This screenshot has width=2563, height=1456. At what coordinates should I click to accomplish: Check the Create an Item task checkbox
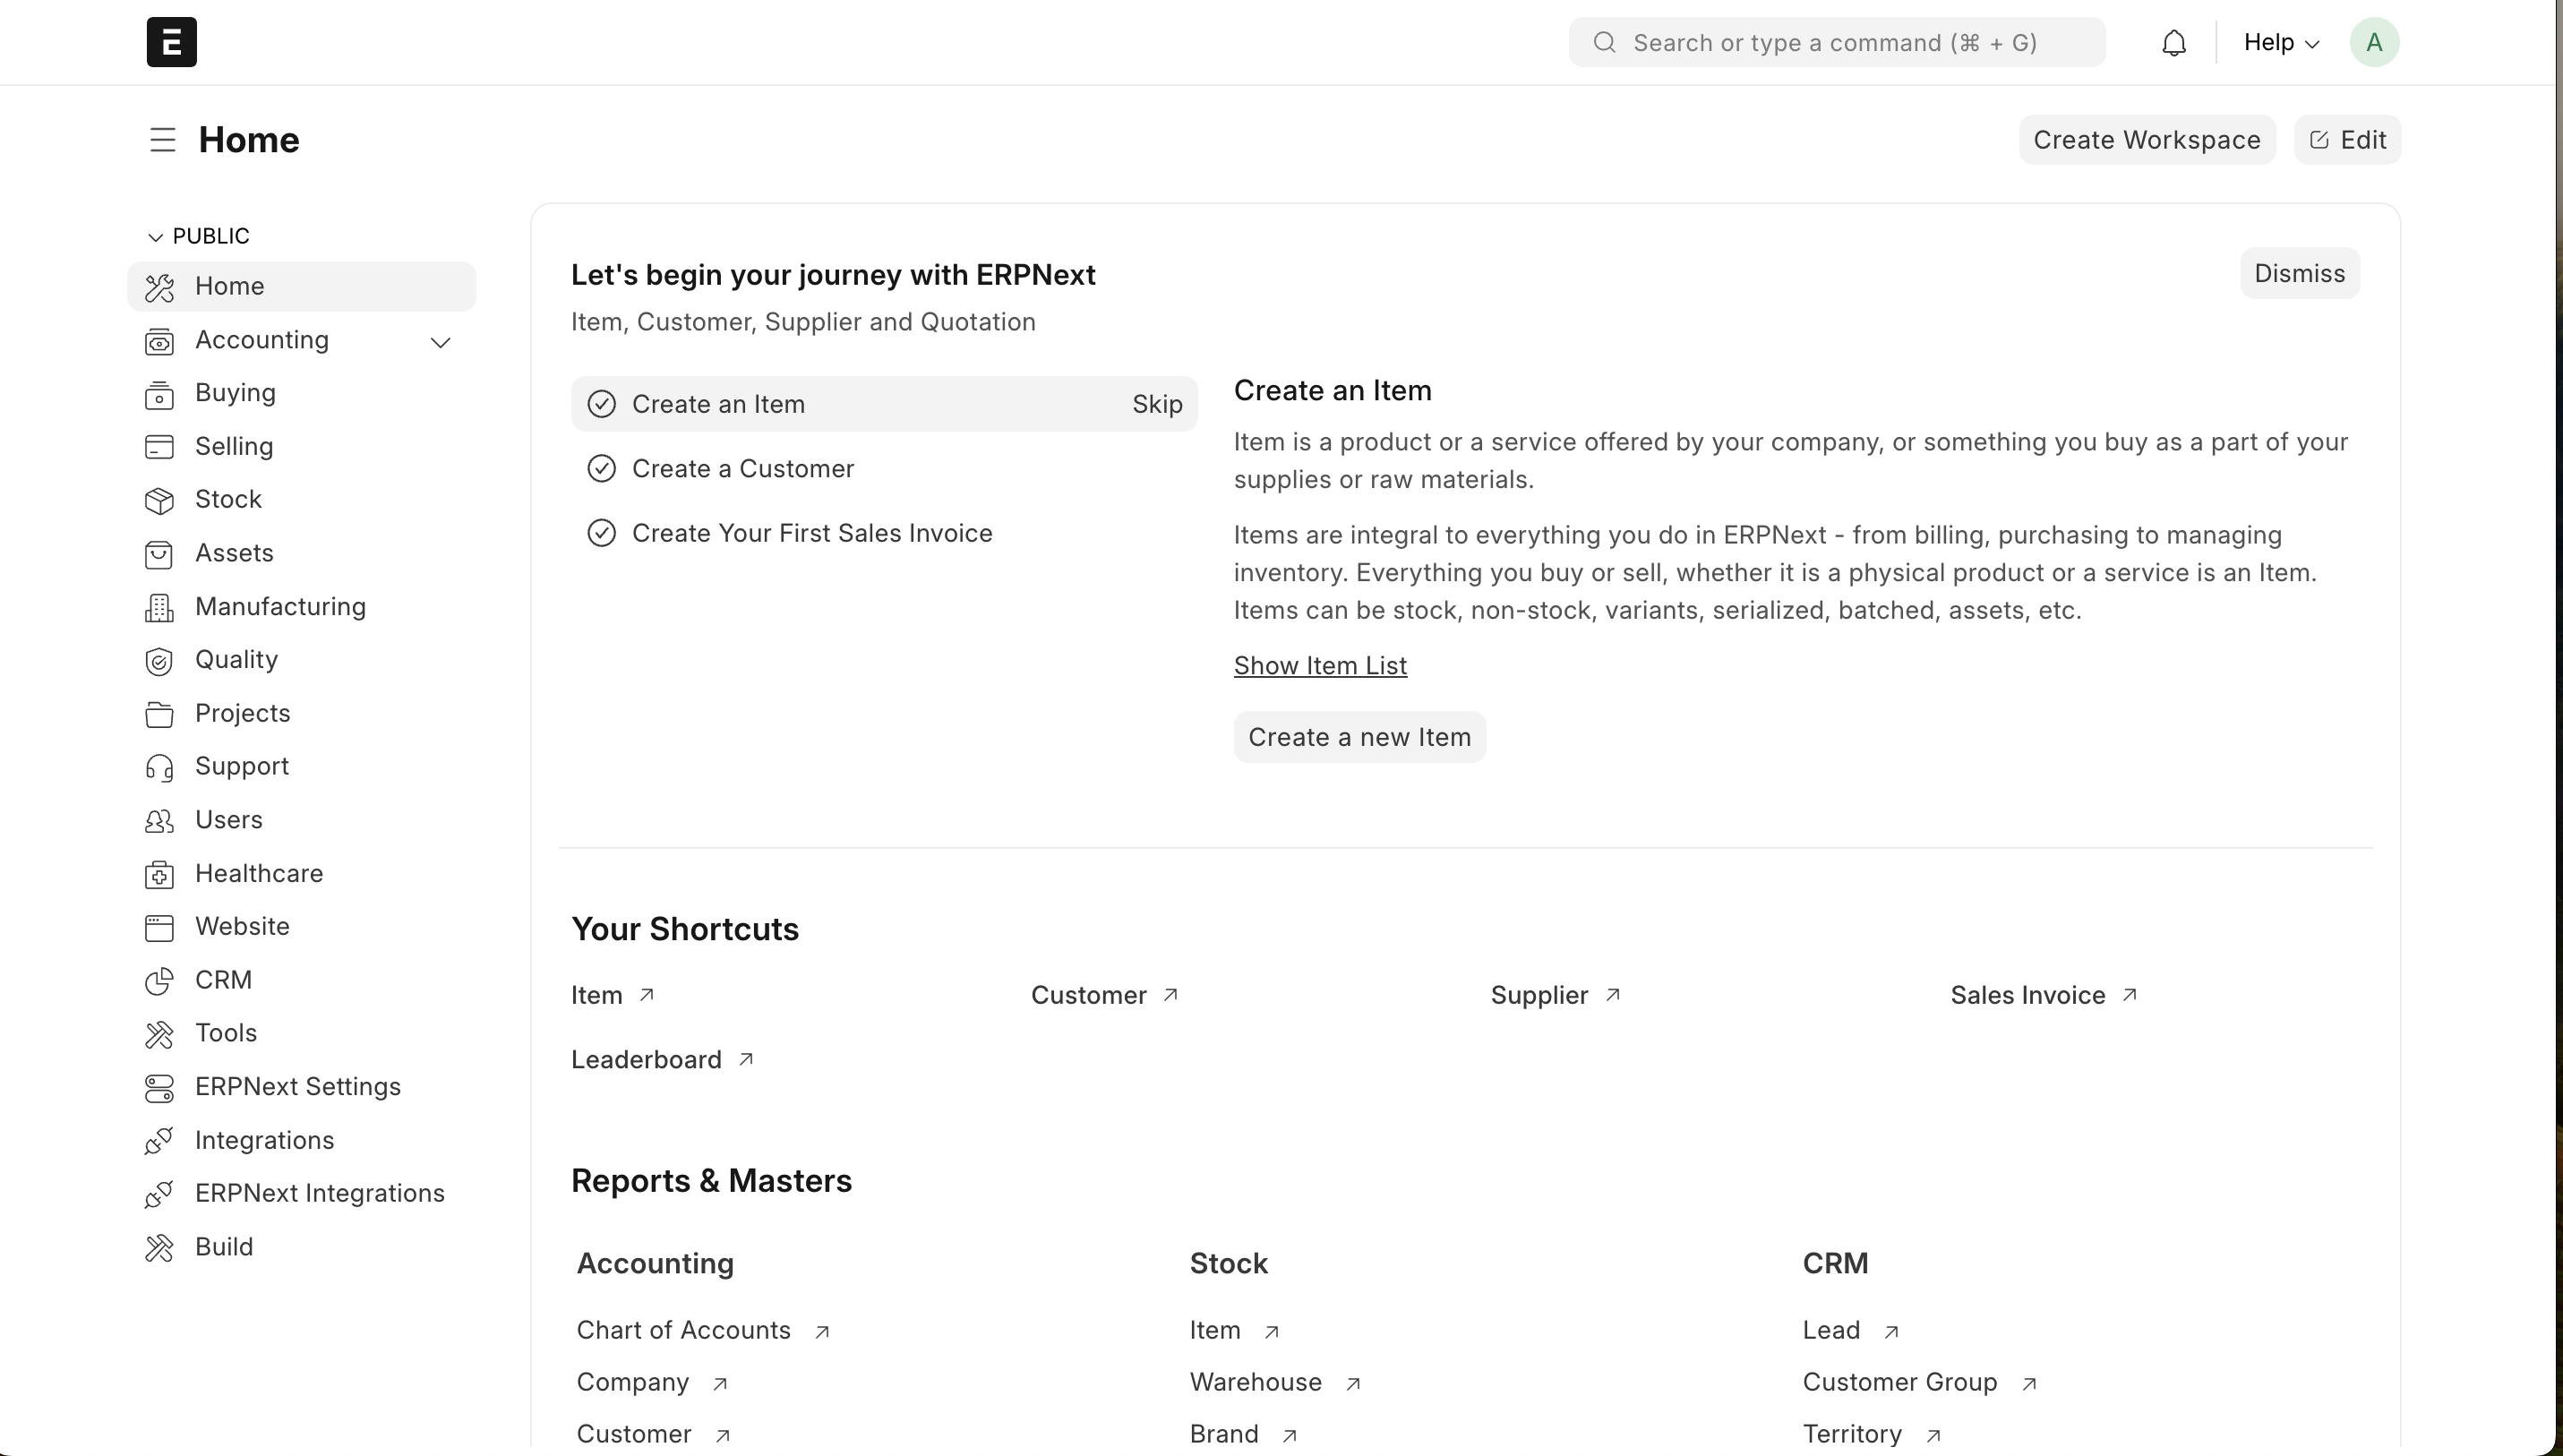pyautogui.click(x=602, y=403)
